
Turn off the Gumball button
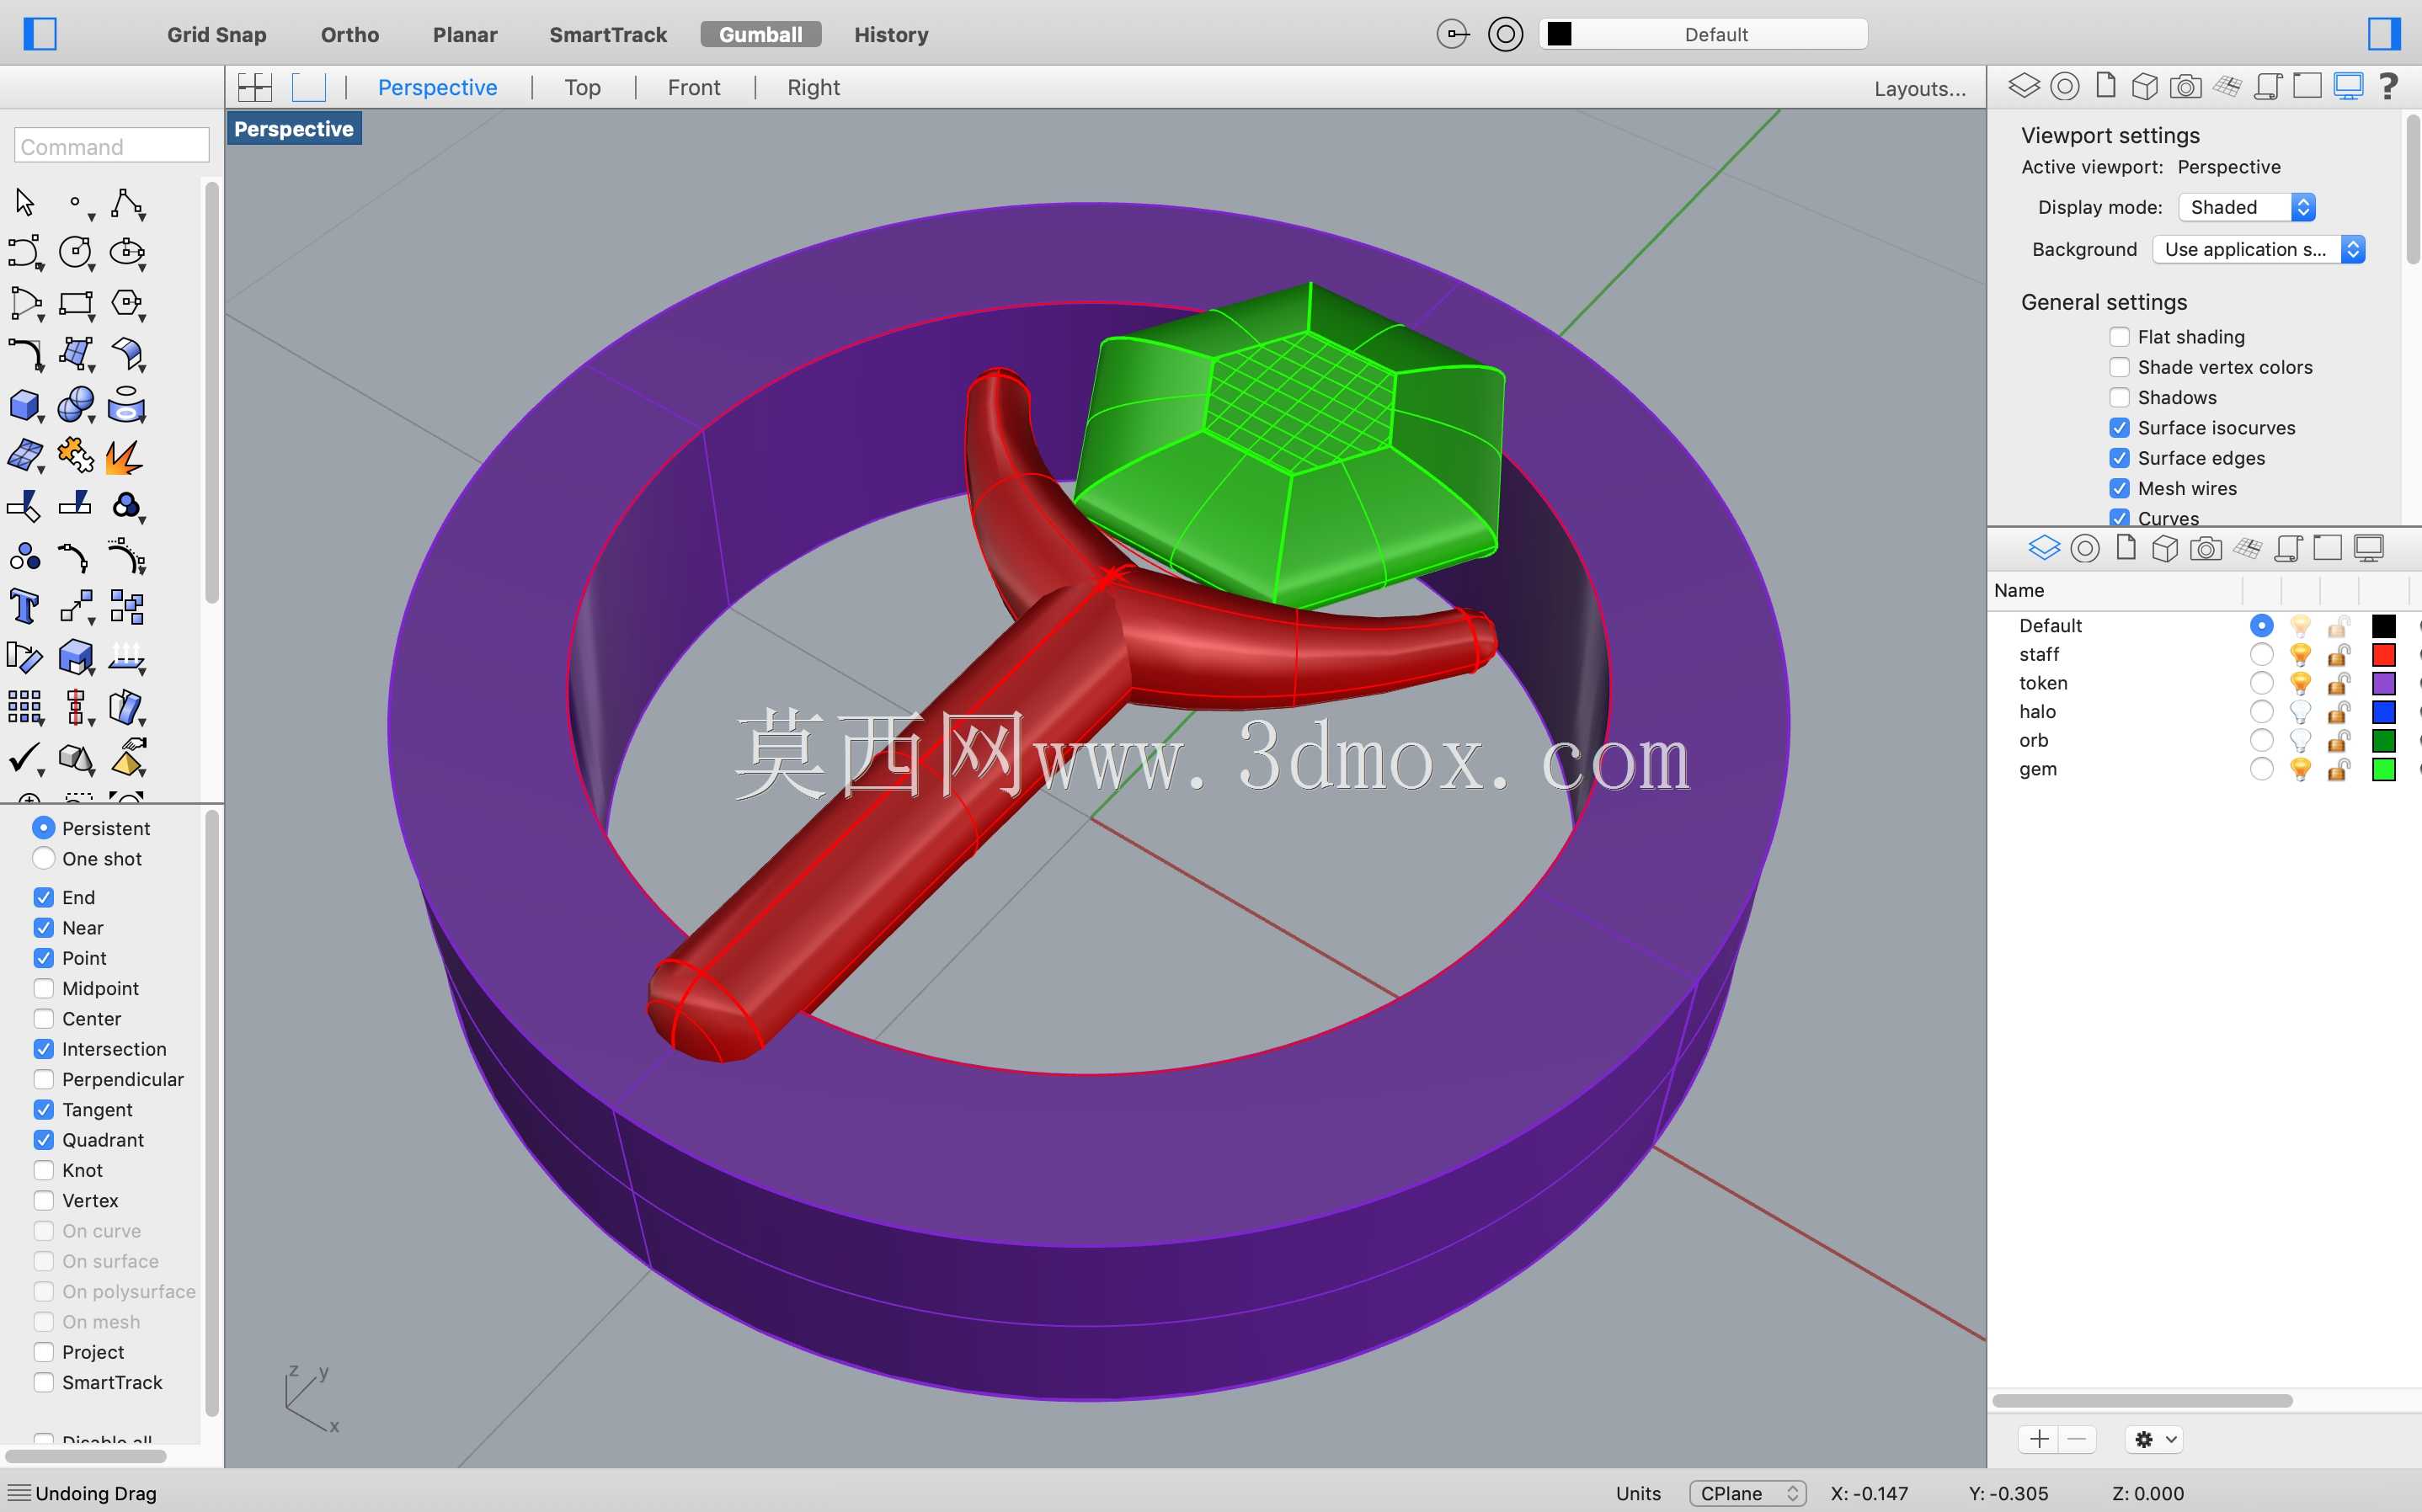click(761, 34)
